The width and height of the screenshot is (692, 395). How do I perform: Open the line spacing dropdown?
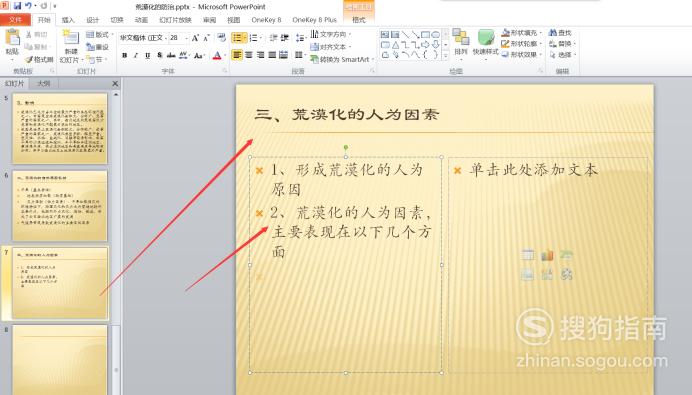point(301,38)
